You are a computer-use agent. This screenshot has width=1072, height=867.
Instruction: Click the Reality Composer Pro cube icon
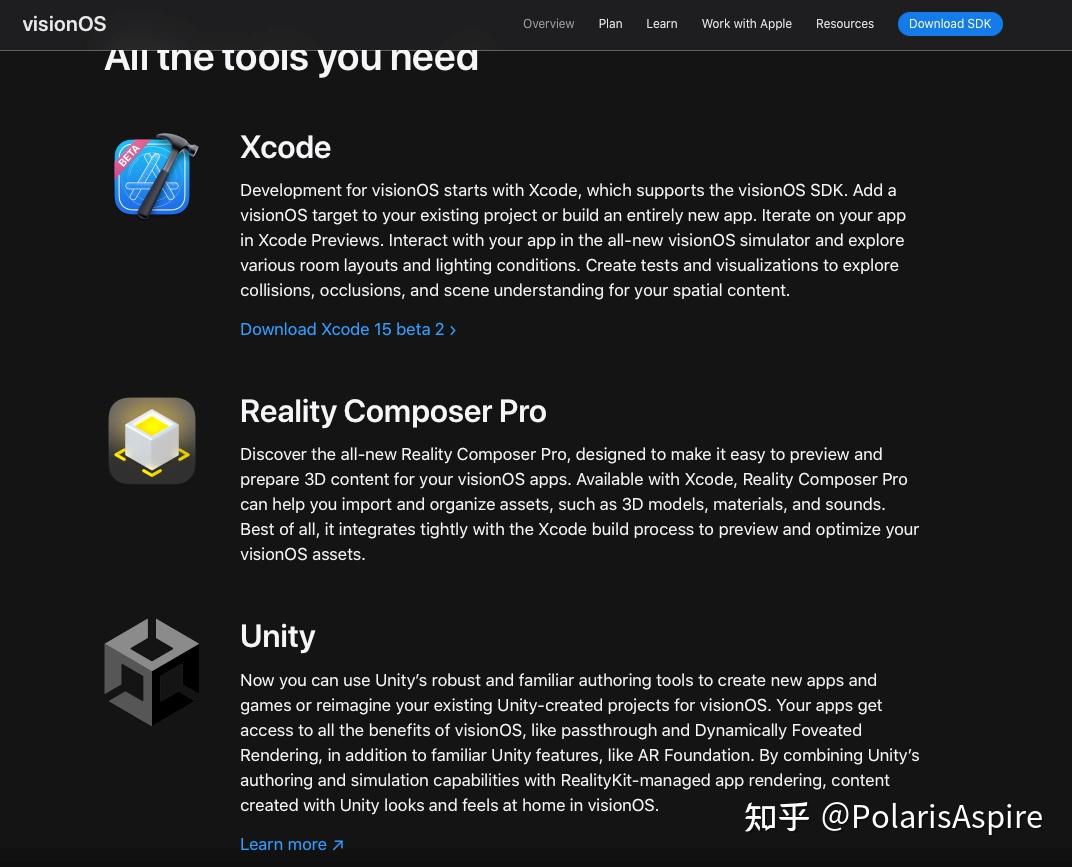coord(152,441)
